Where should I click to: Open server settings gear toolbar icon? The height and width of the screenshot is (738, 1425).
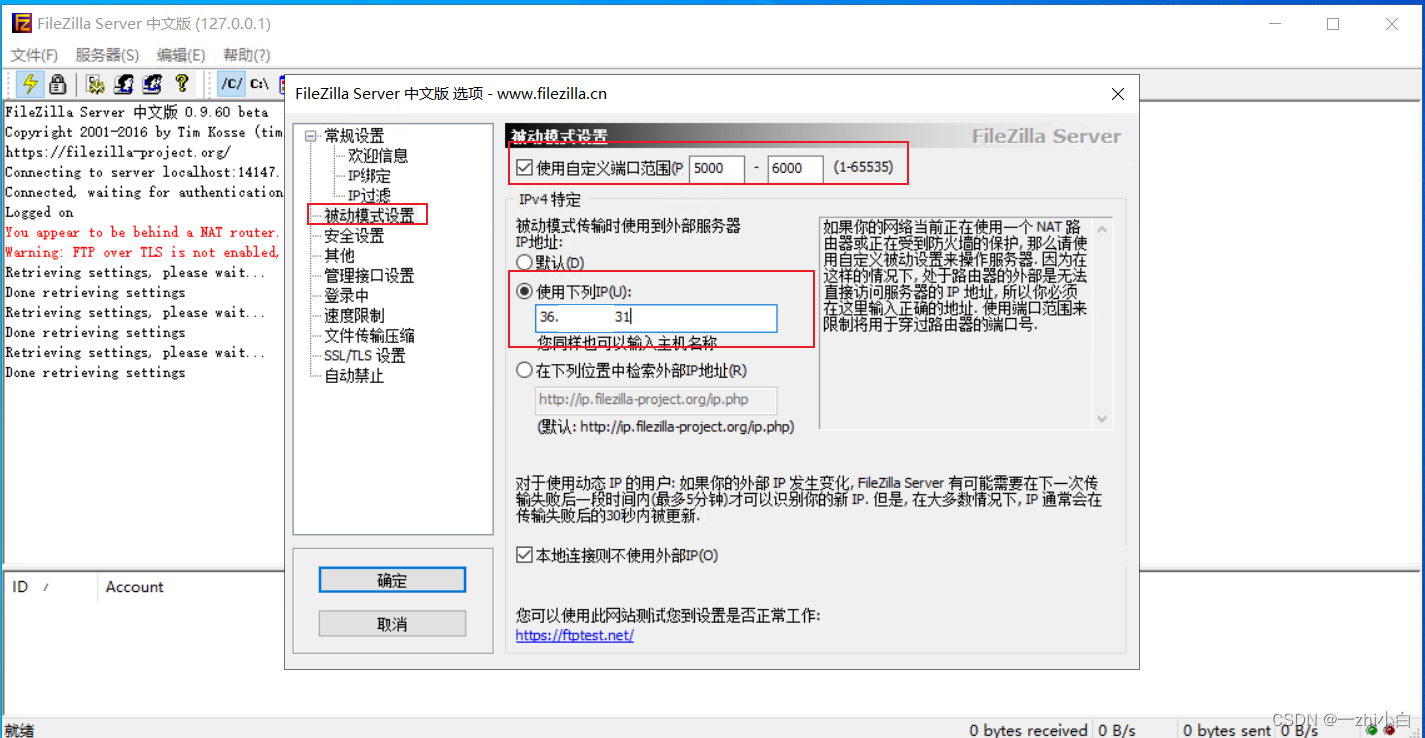pos(95,84)
